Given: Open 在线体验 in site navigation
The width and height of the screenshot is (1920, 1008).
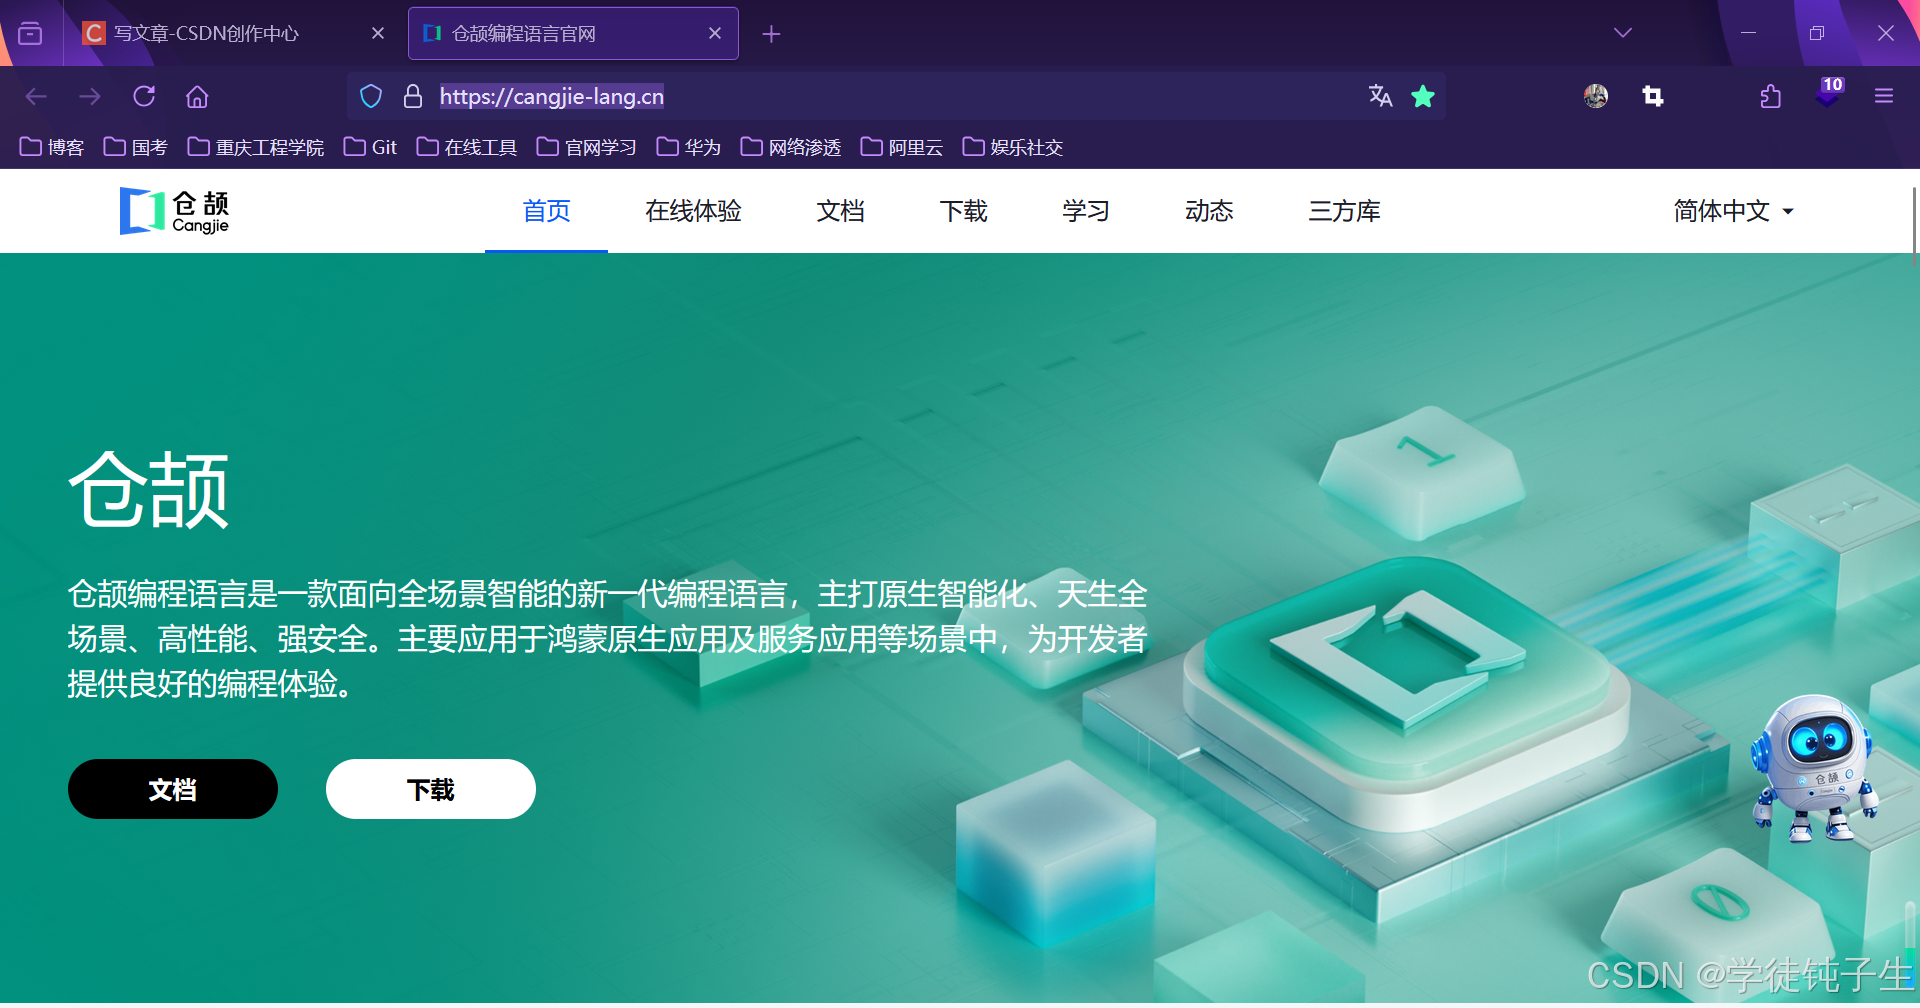Looking at the screenshot, I should [693, 211].
